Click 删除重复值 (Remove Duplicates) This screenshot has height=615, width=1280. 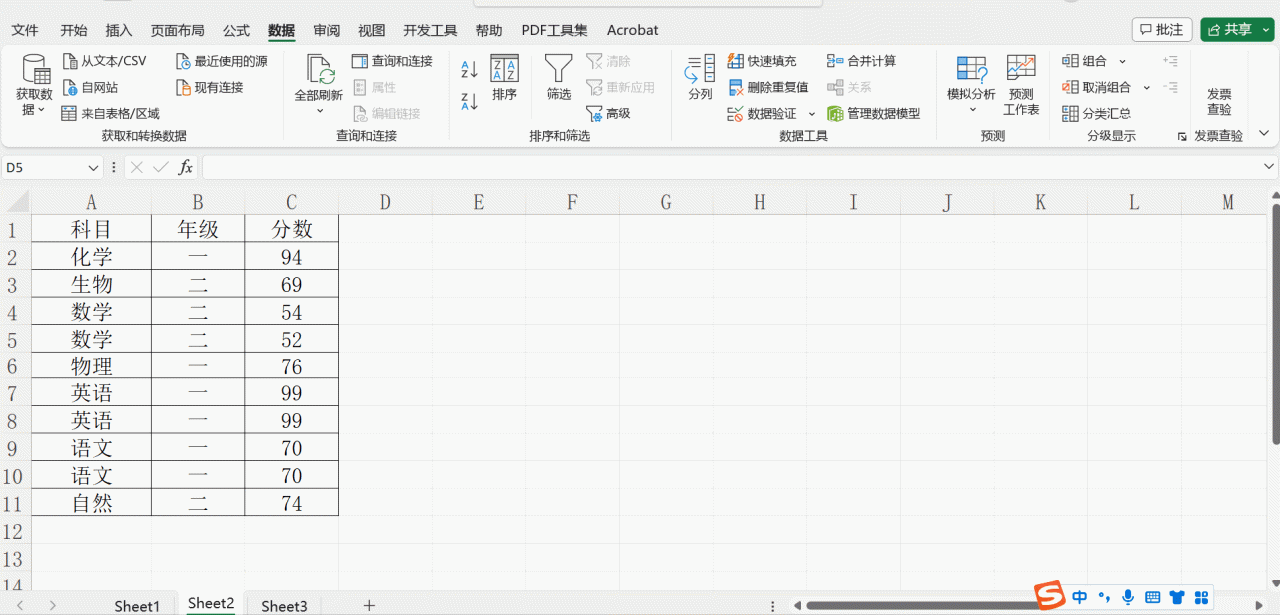[767, 87]
